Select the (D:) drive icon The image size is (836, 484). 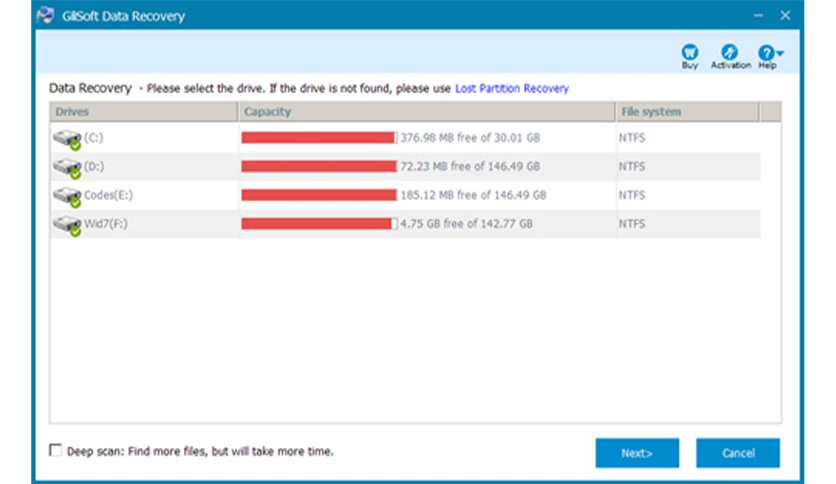[x=67, y=168]
